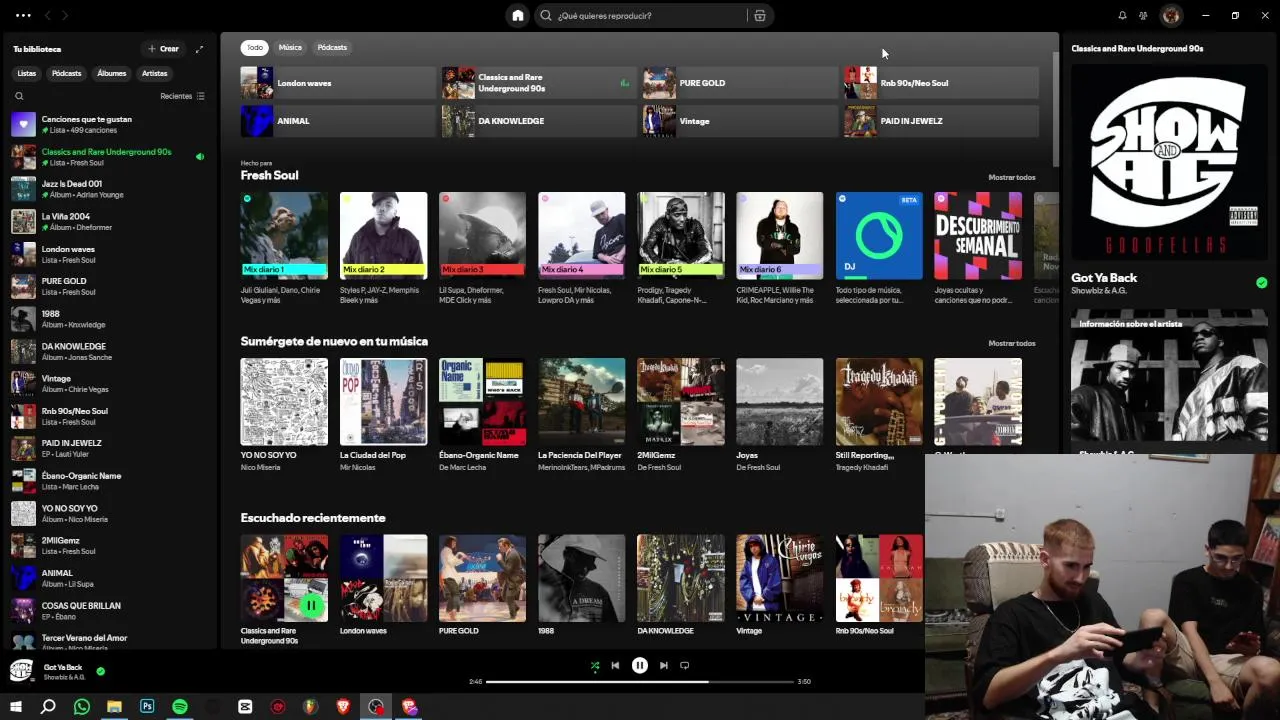
Task: Open Mix diario 1 card
Action: 284,250
